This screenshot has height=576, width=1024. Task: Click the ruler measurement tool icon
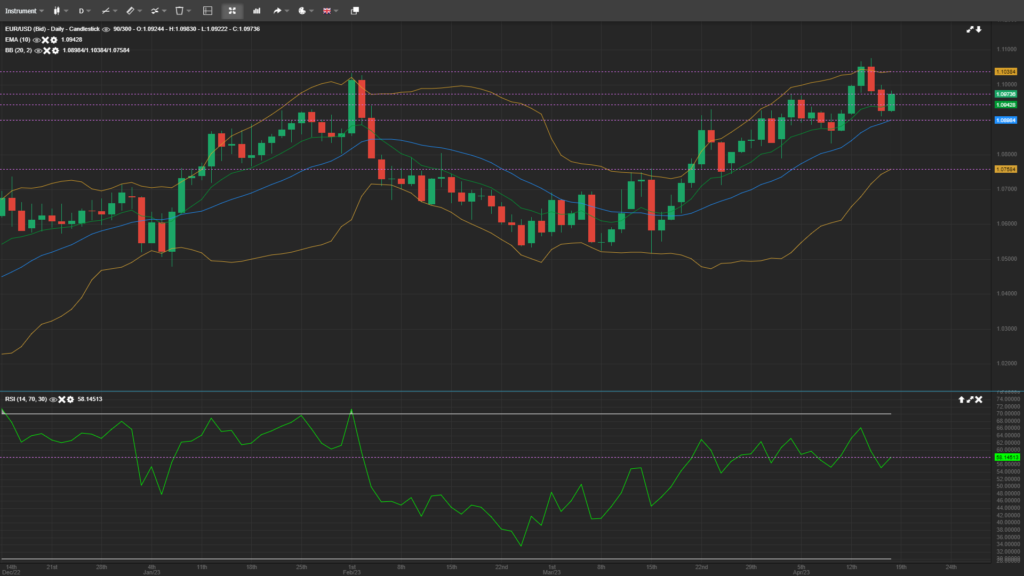(x=130, y=10)
